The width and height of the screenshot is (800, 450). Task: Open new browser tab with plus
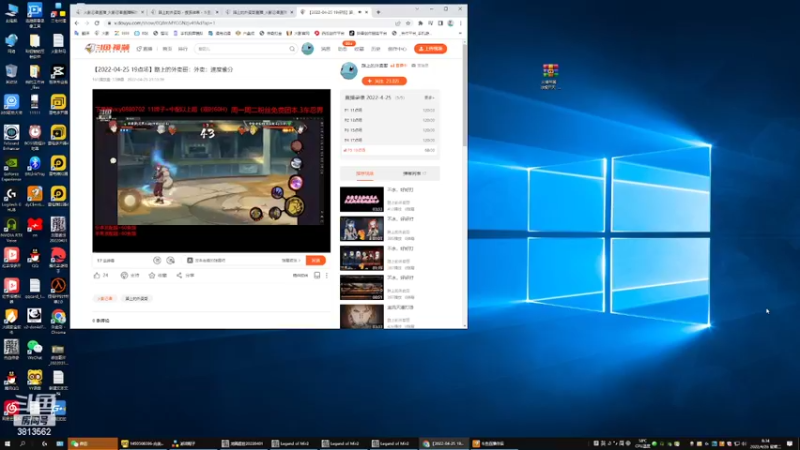(378, 12)
